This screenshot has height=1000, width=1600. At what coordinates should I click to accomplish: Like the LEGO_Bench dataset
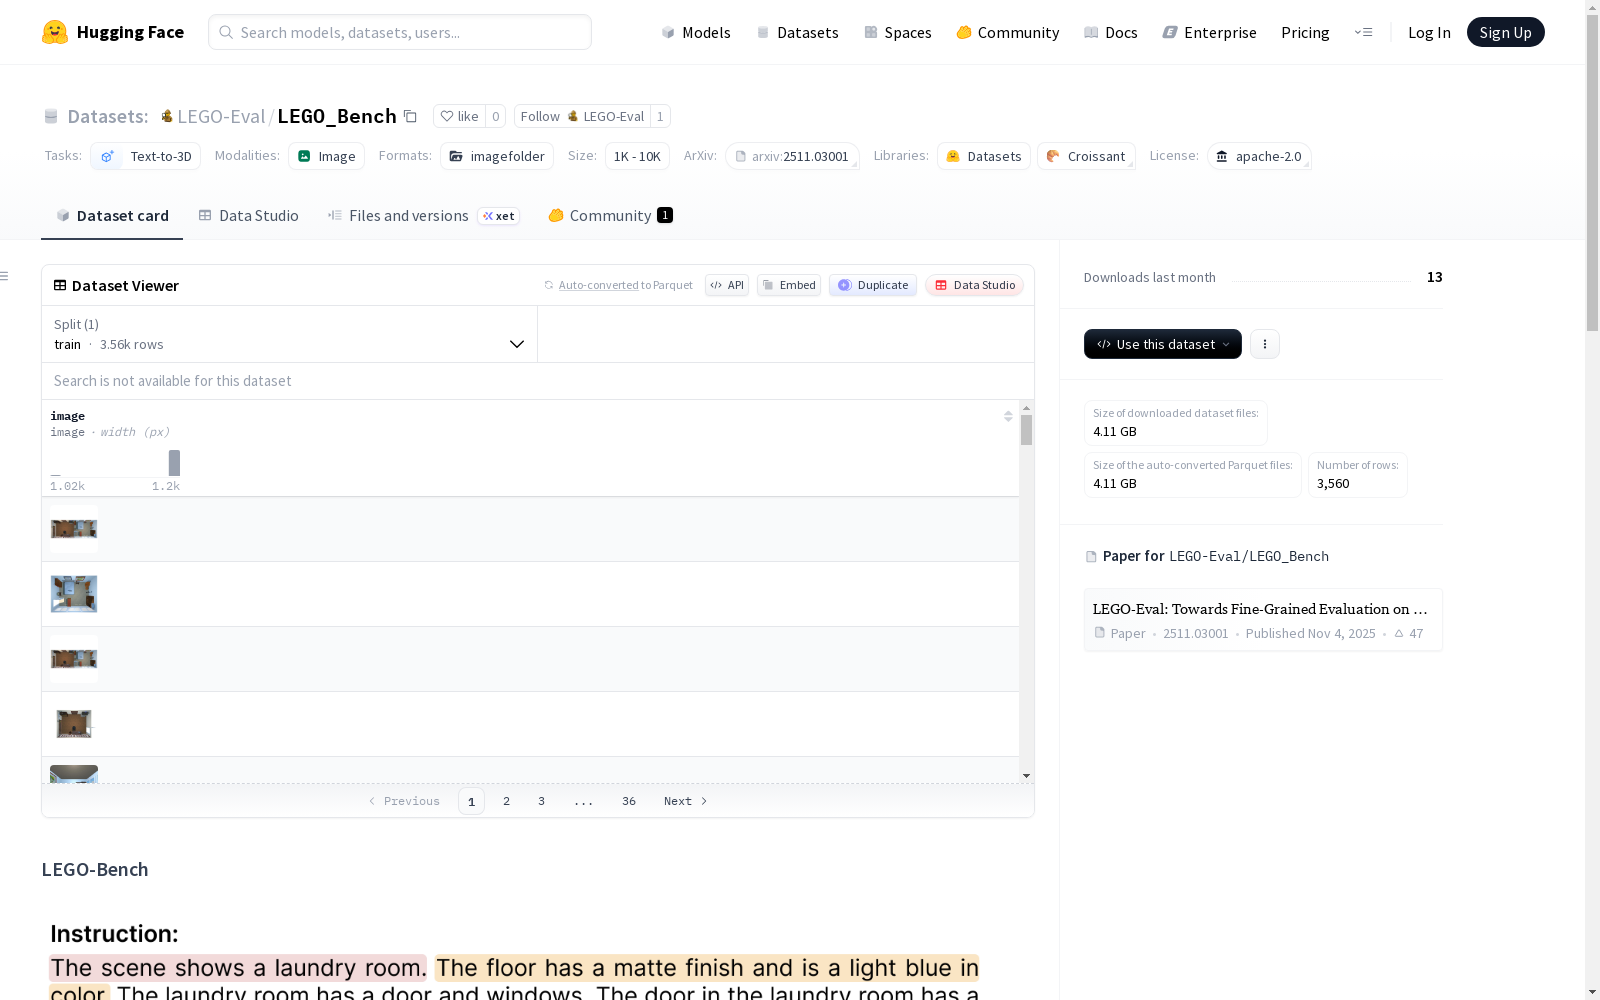click(460, 116)
